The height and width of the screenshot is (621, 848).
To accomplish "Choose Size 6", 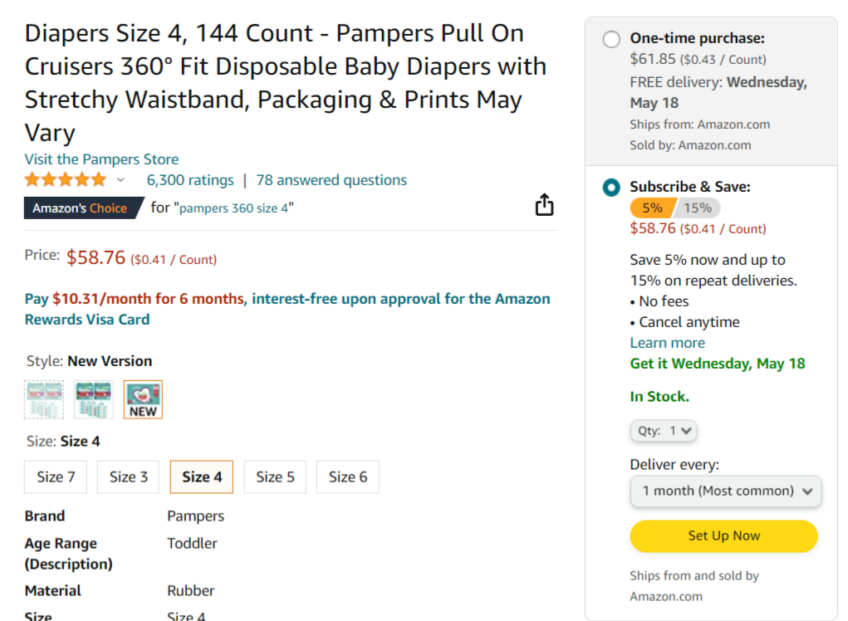I will 347,477.
